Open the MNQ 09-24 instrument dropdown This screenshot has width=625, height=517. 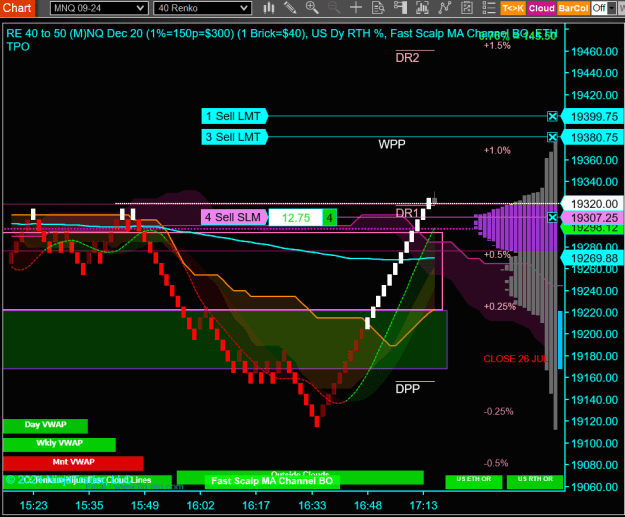coord(99,8)
